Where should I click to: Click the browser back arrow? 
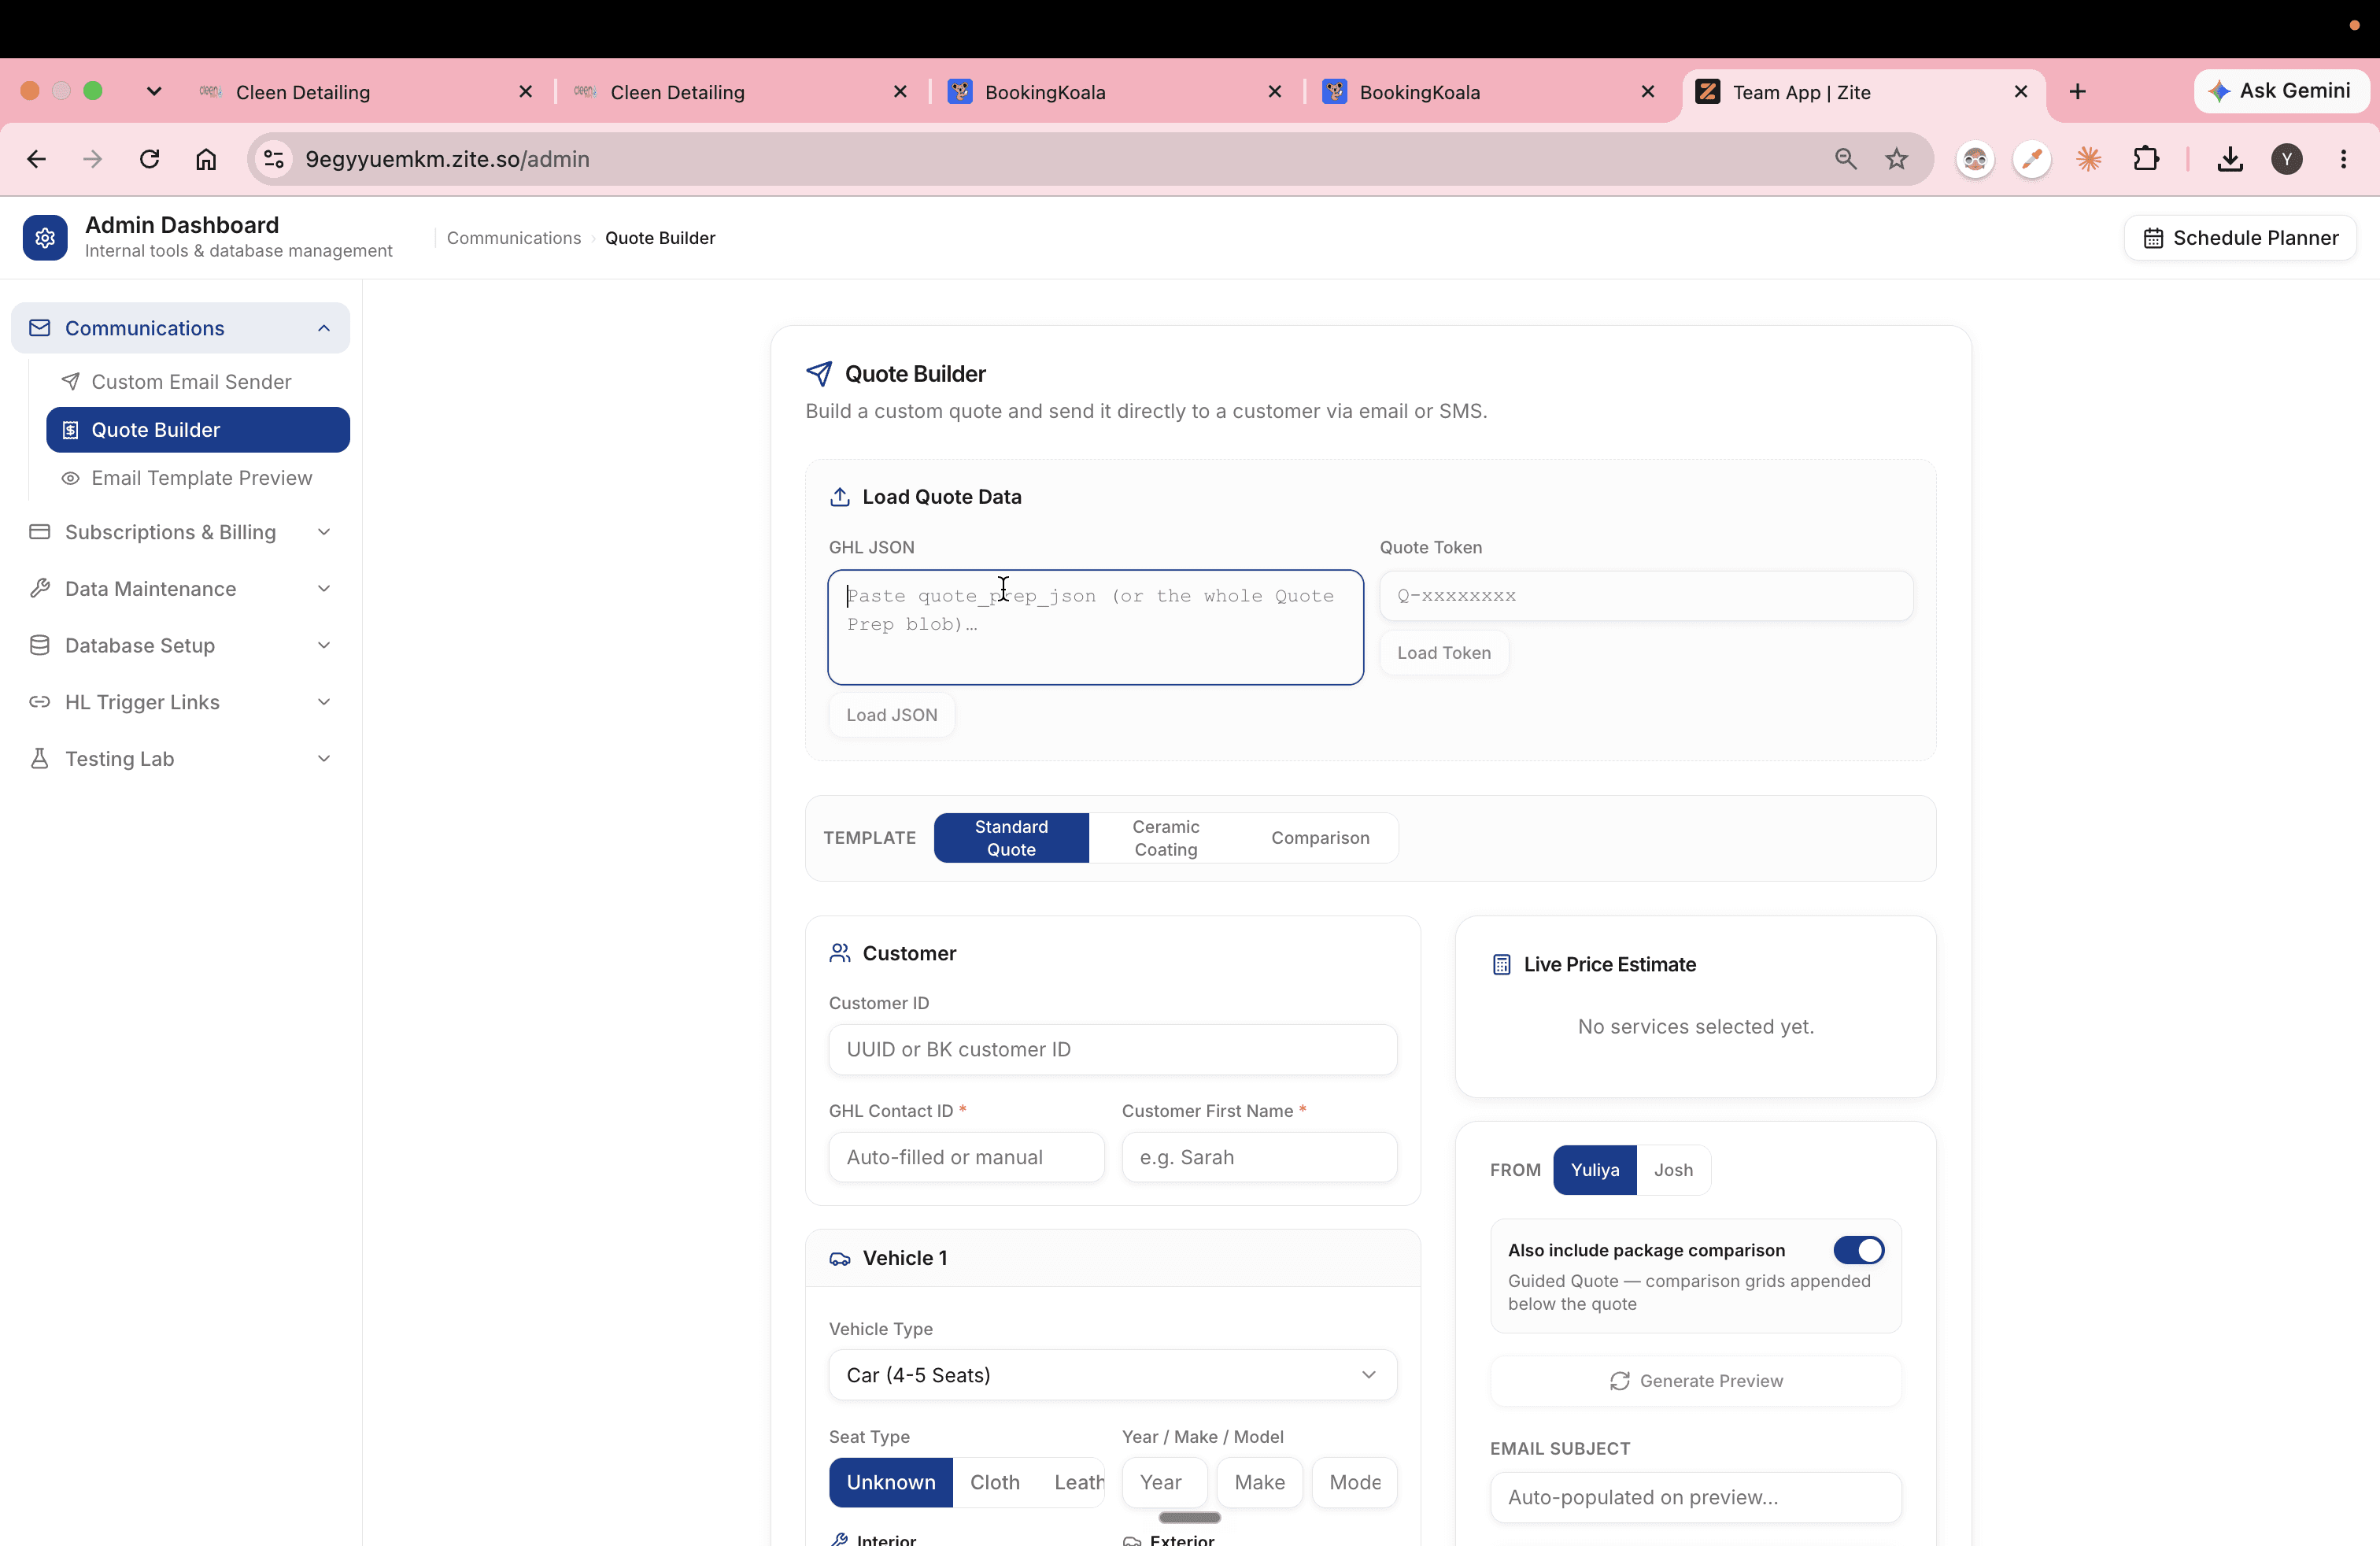click(36, 159)
